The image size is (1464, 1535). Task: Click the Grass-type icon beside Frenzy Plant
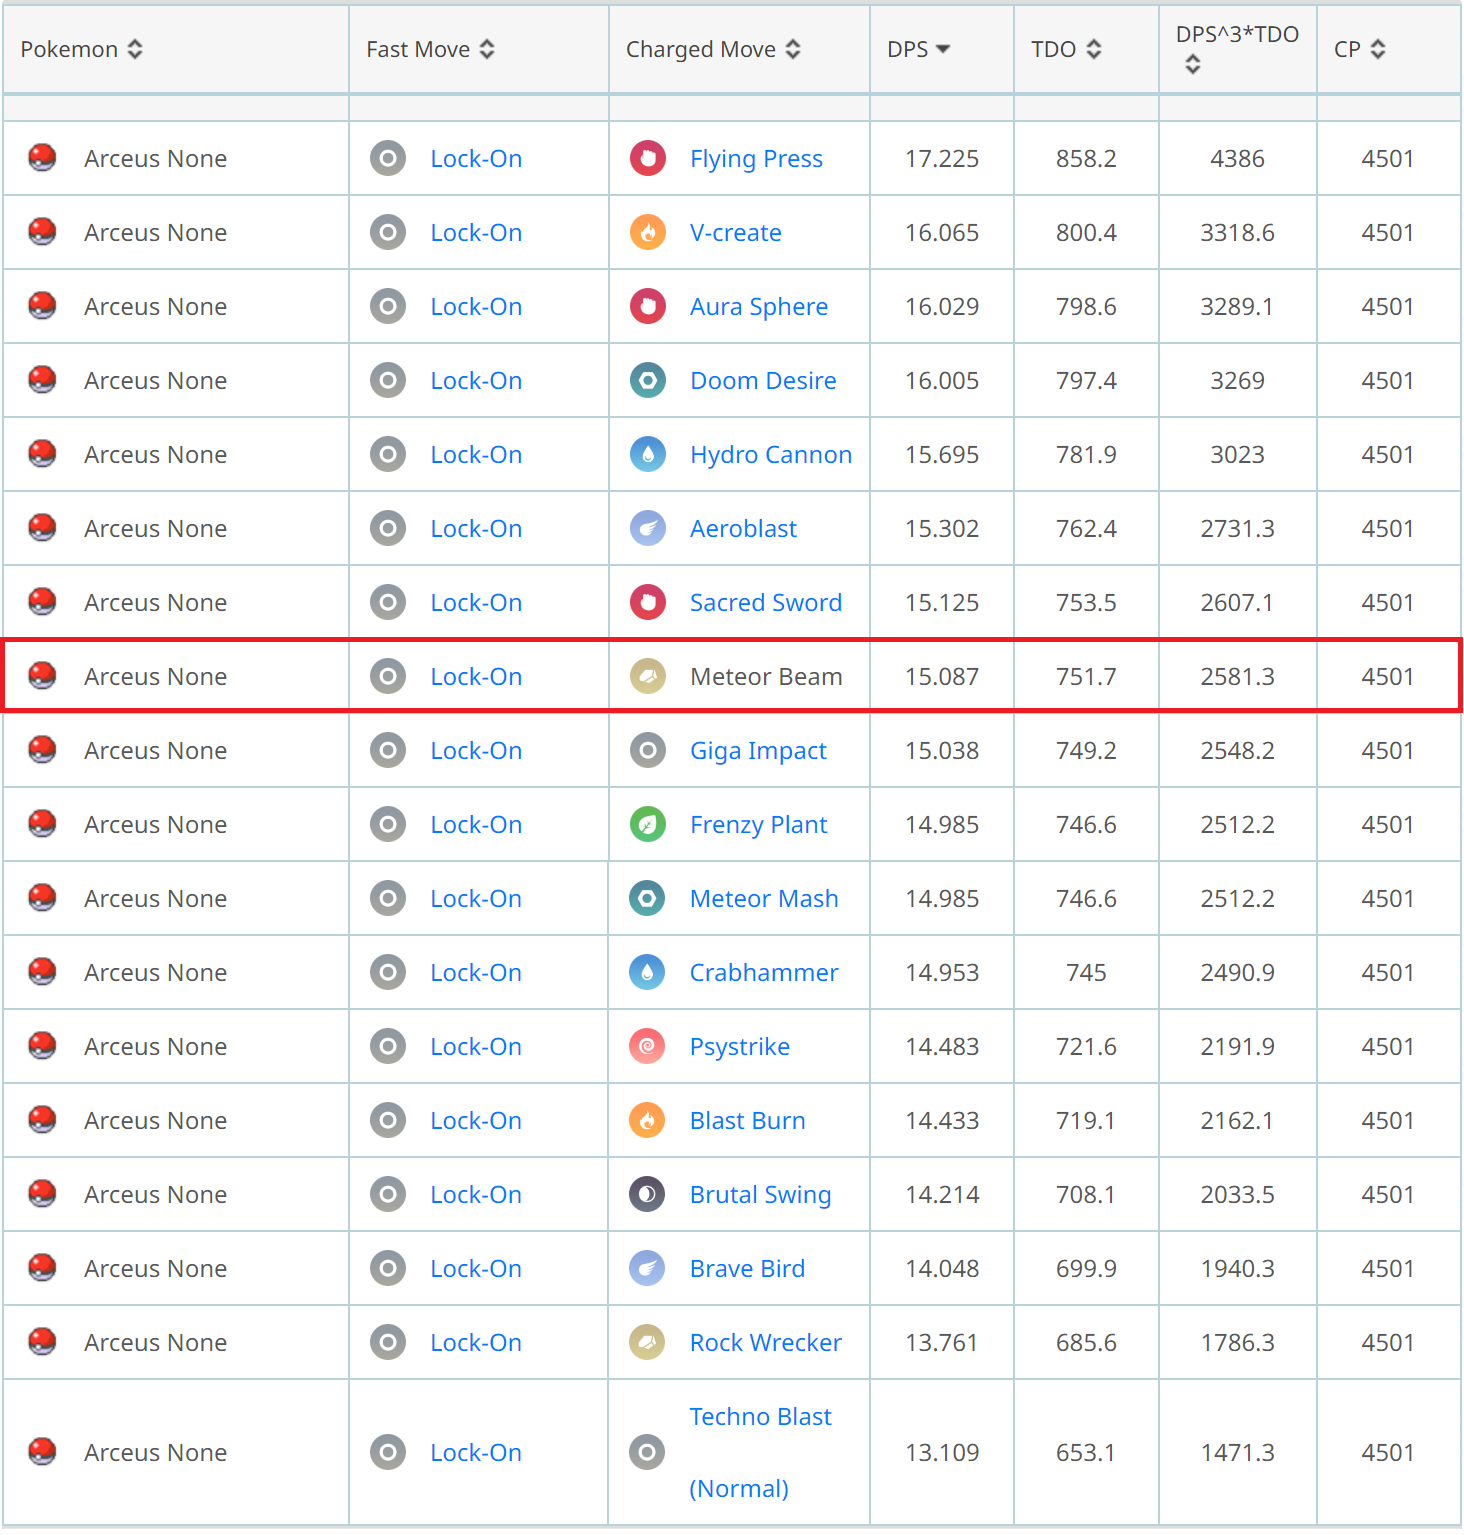click(648, 824)
